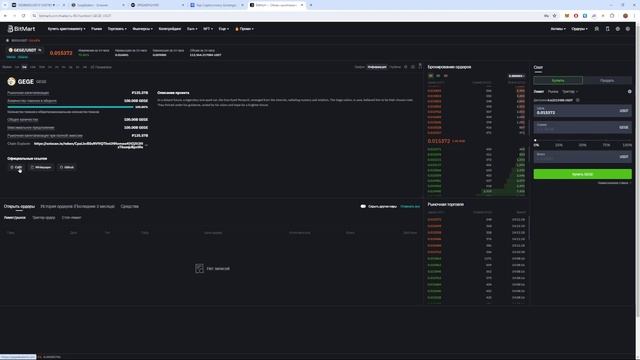640x360 pixels.
Task: Bookmark page with star icon
Action: click(x=554, y=16)
